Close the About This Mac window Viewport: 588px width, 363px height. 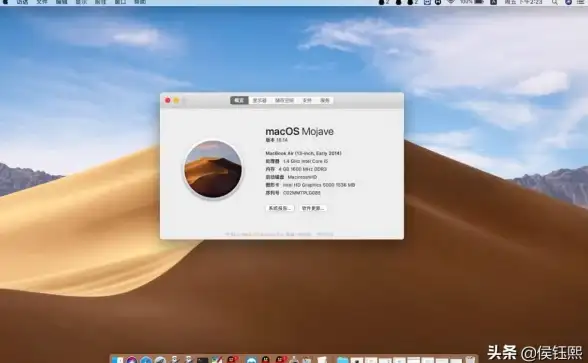pos(168,100)
